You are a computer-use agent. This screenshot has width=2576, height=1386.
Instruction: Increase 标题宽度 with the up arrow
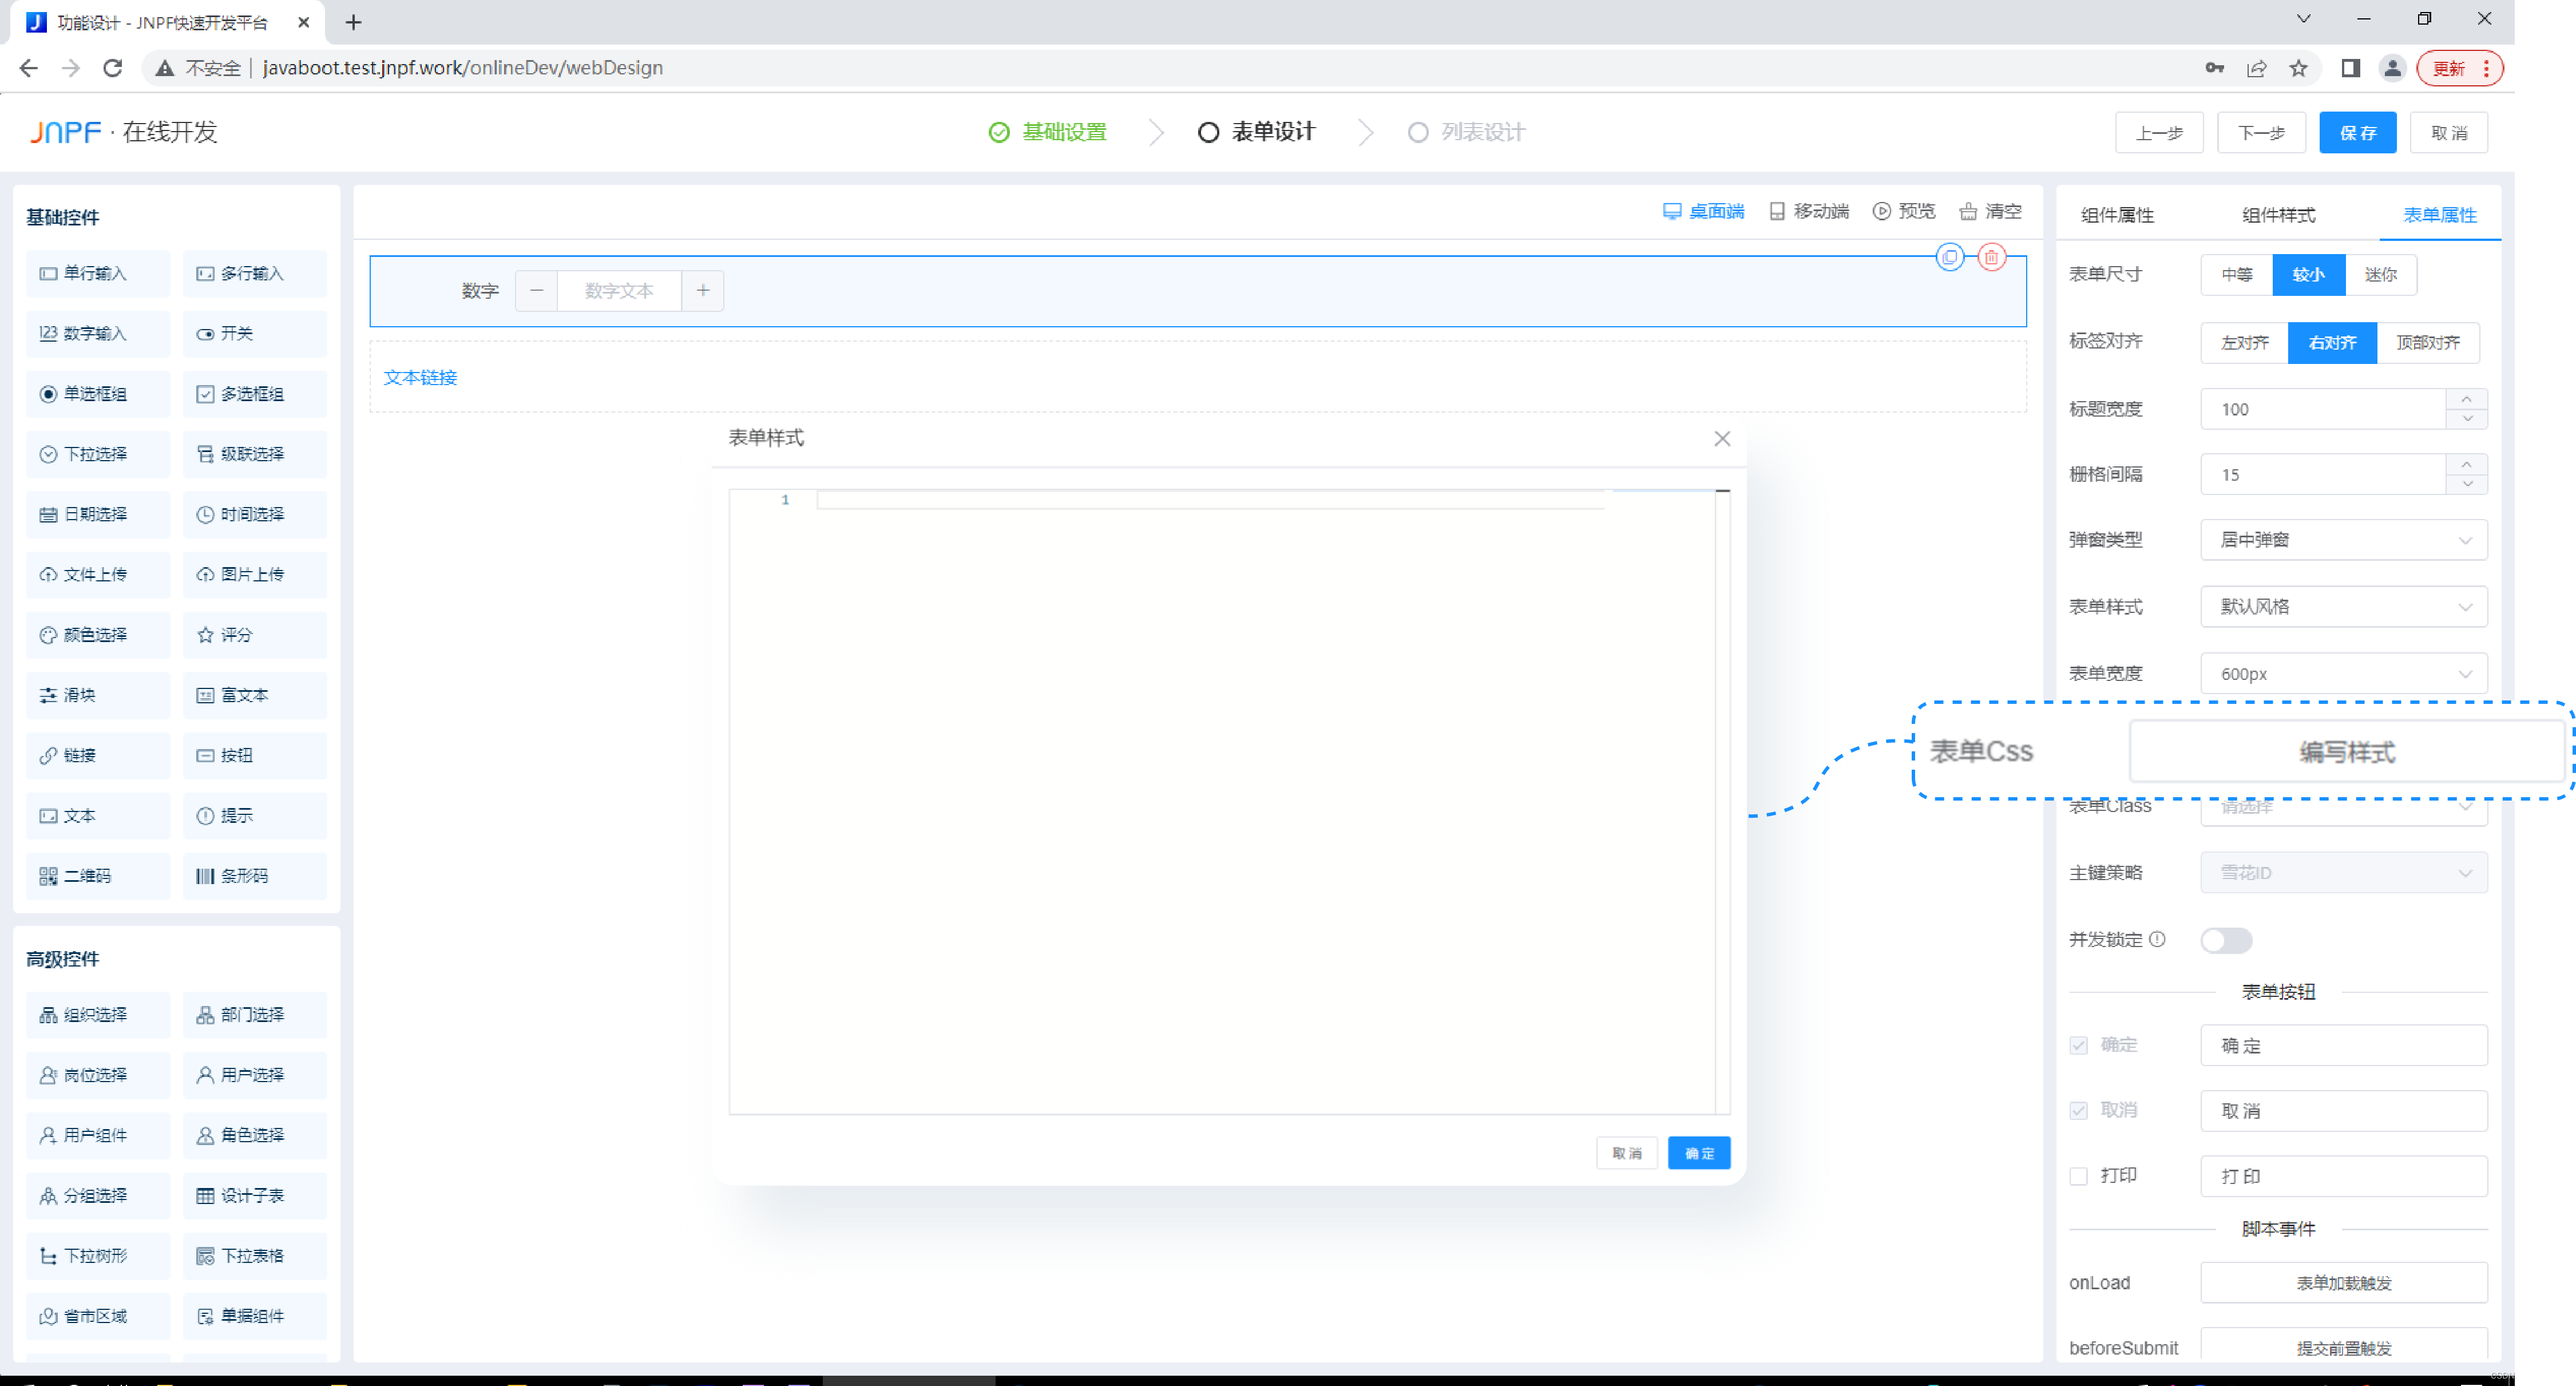point(2467,399)
